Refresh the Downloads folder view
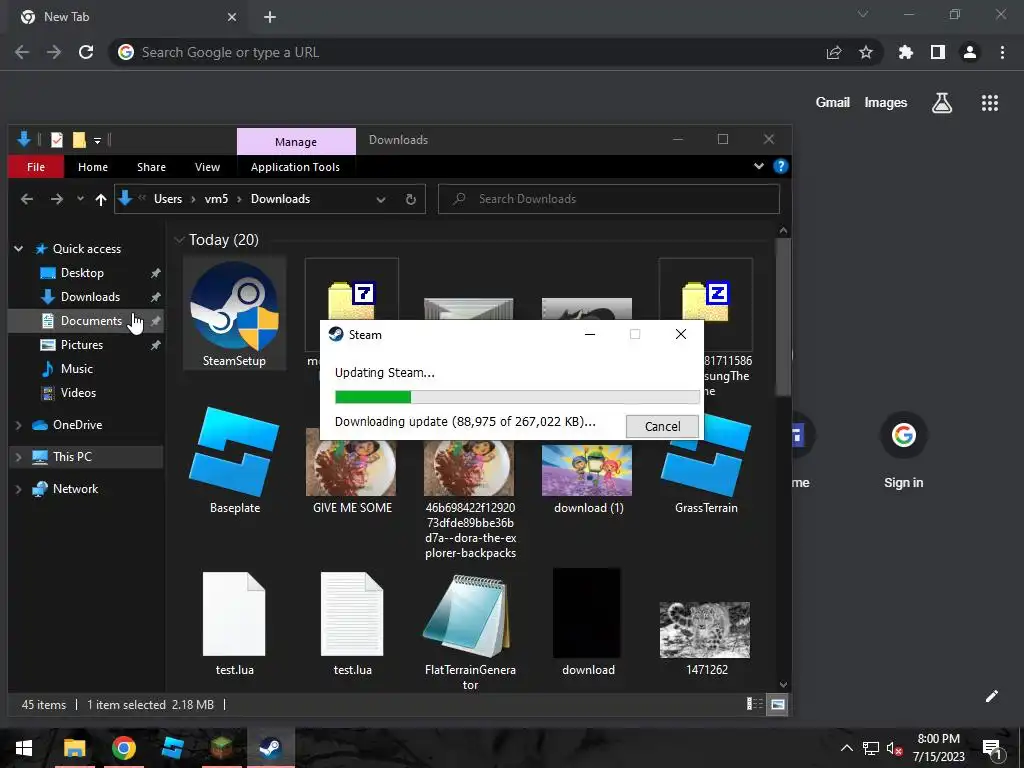The width and height of the screenshot is (1024, 768). pyautogui.click(x=411, y=200)
